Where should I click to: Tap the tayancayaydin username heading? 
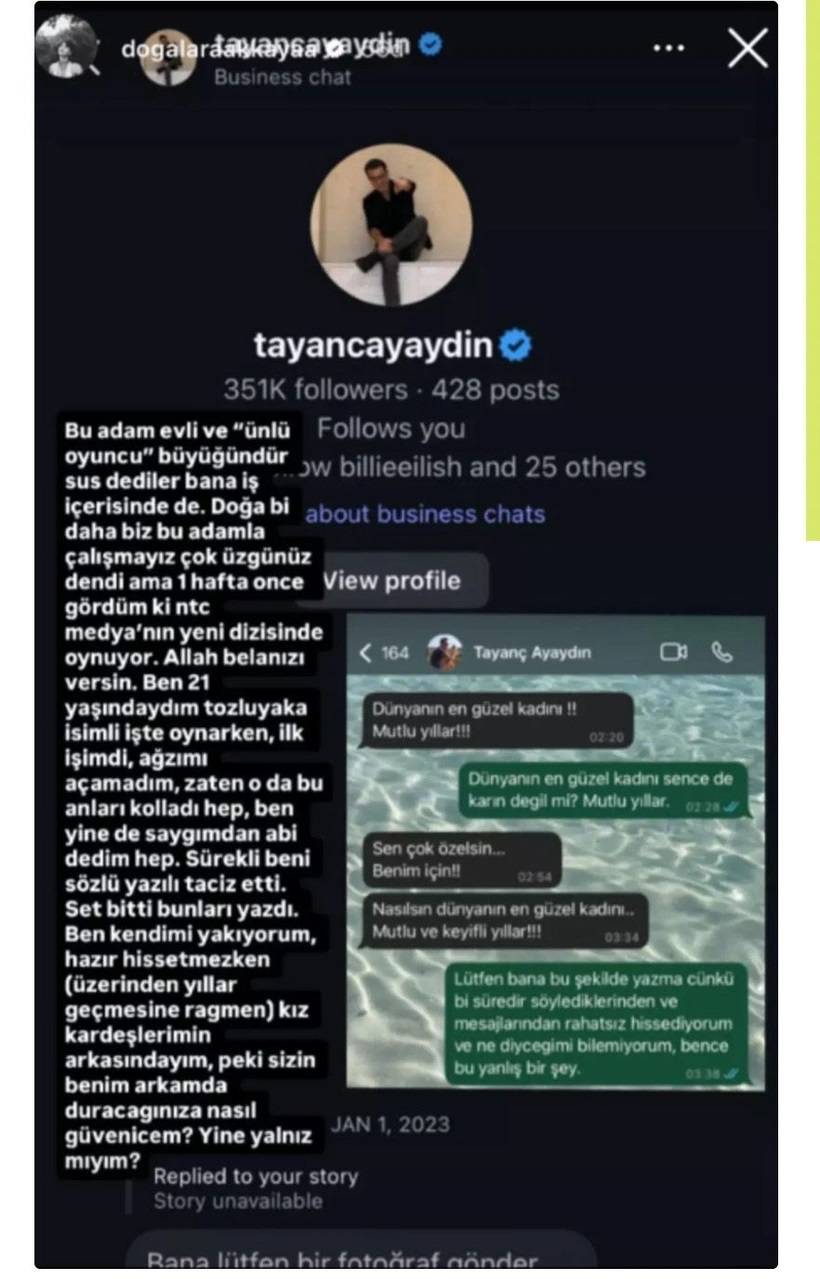(x=374, y=346)
